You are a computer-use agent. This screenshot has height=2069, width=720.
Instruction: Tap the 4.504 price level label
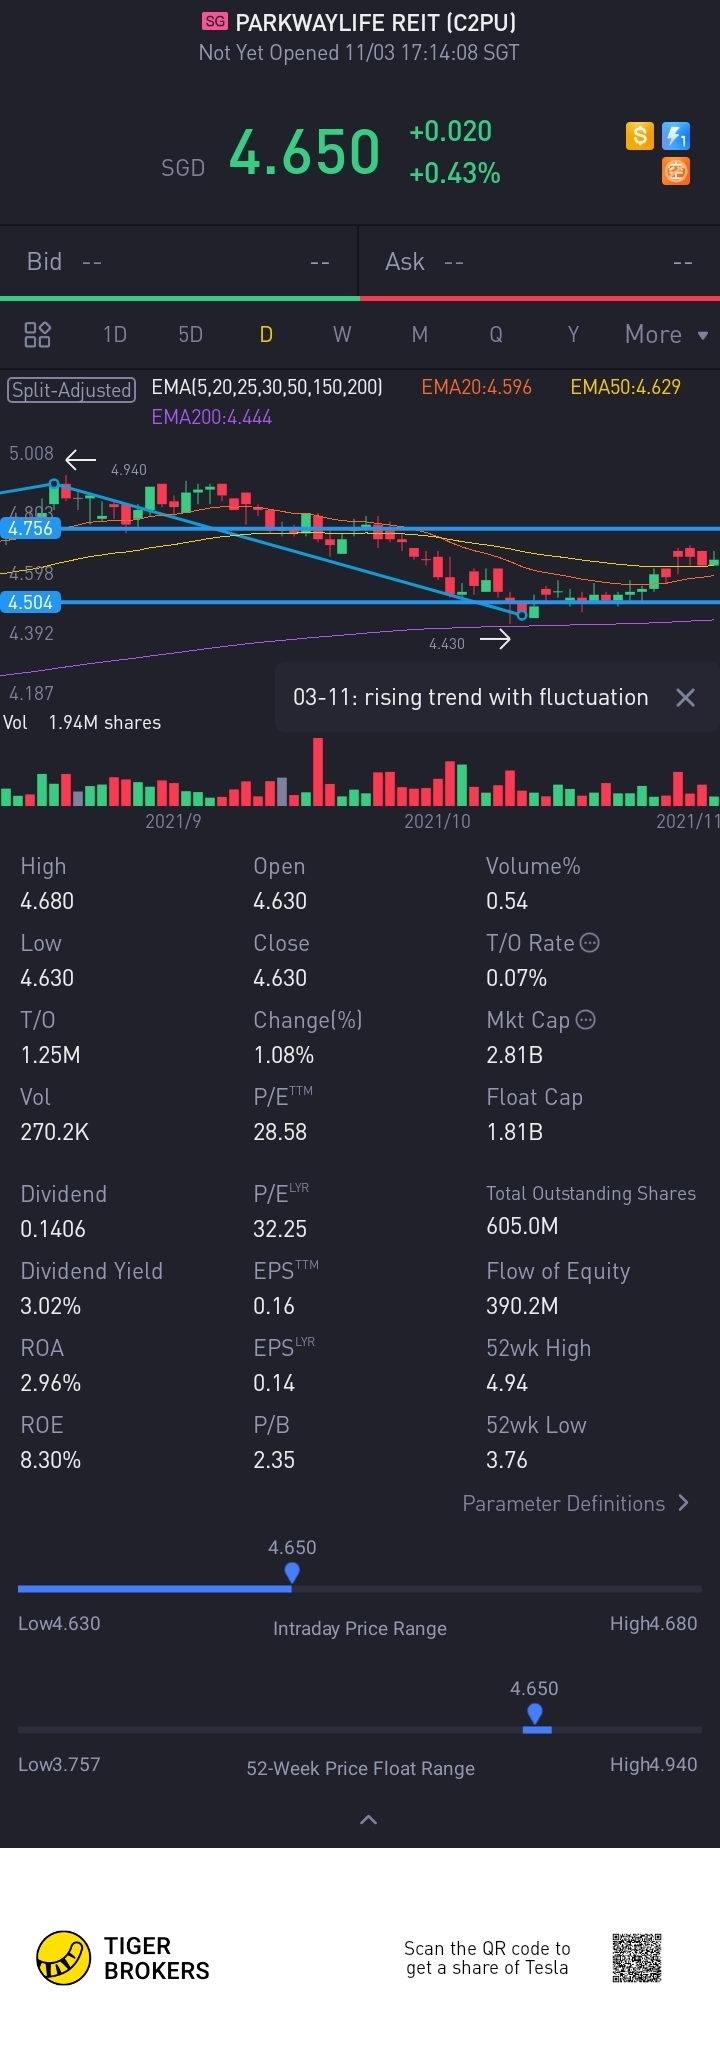pyautogui.click(x=30, y=602)
